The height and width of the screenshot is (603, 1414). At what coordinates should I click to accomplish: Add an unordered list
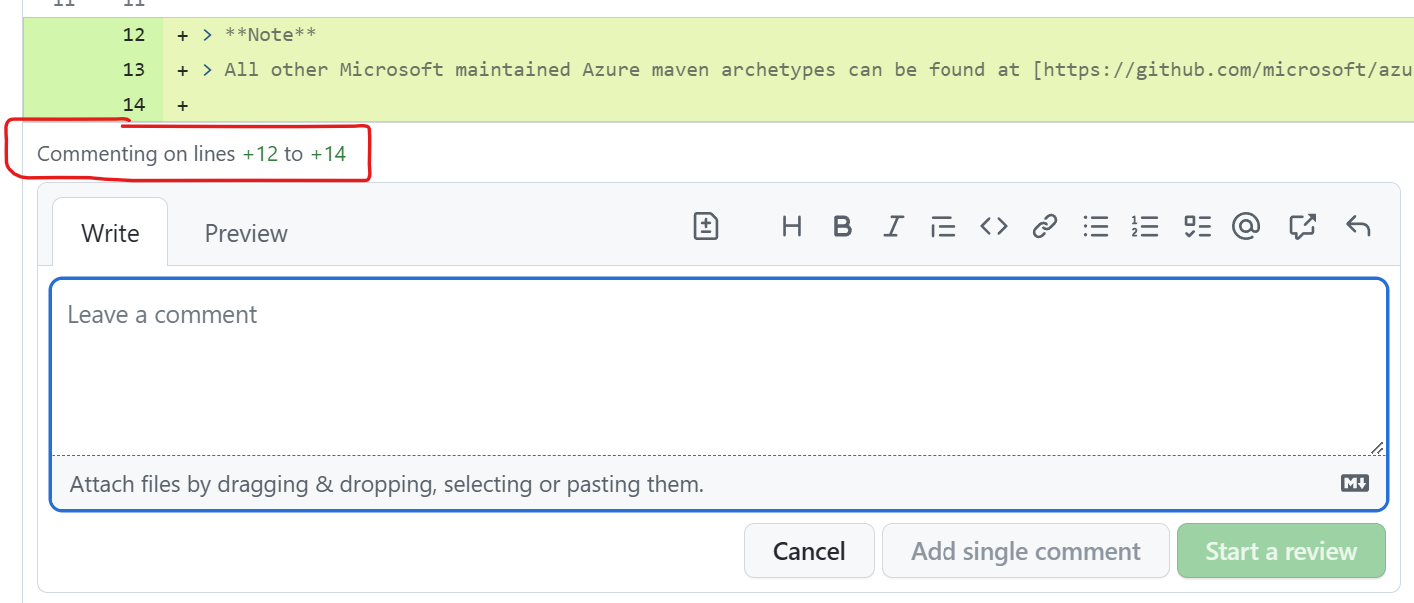point(1095,227)
